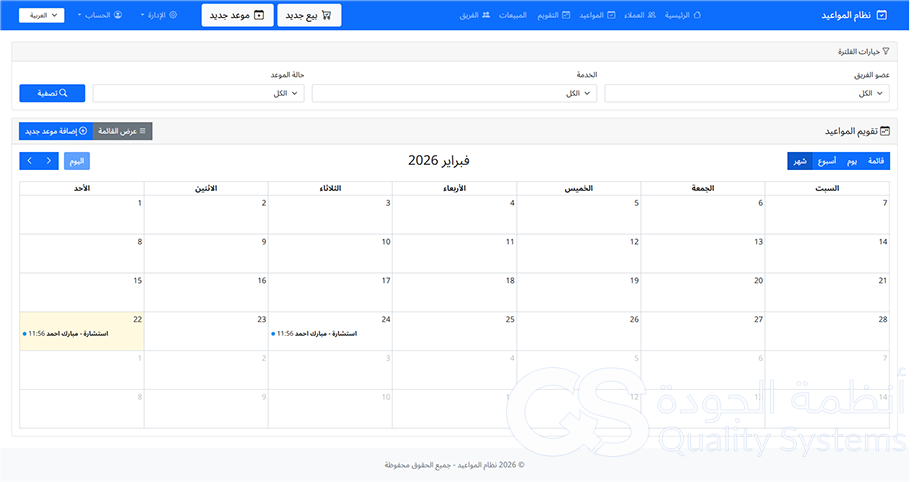Open the العربية language selector
921x482 pixels.
[41, 15]
